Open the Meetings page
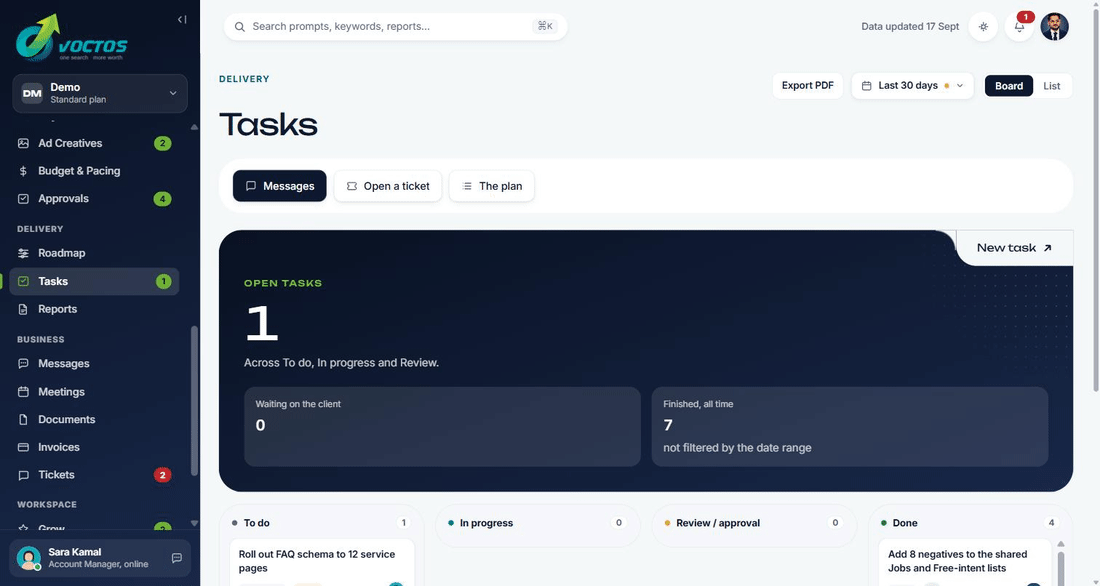This screenshot has width=1100, height=586. point(95,392)
